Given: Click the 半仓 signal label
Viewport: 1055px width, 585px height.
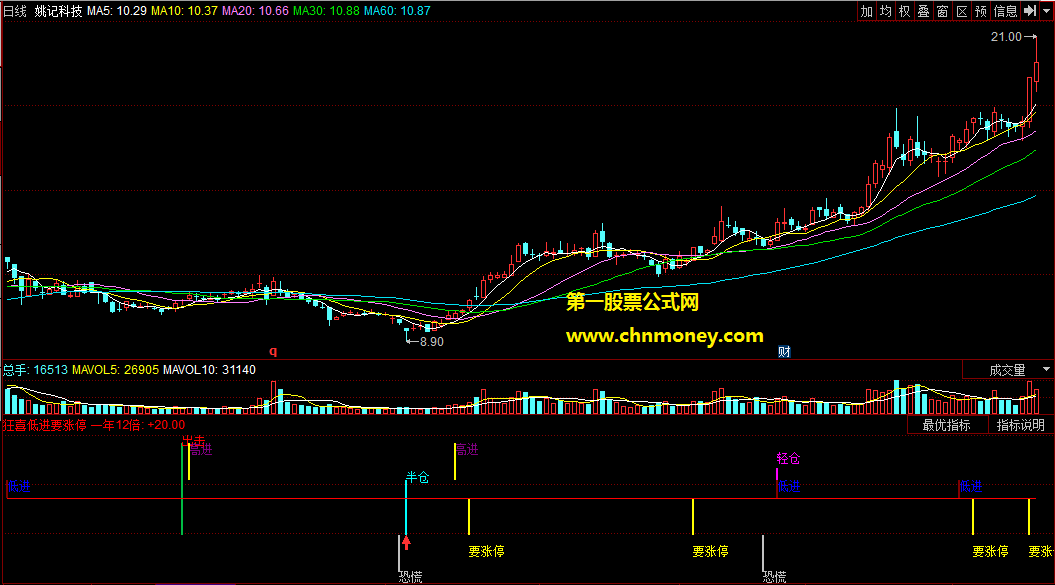Looking at the screenshot, I should [x=417, y=477].
